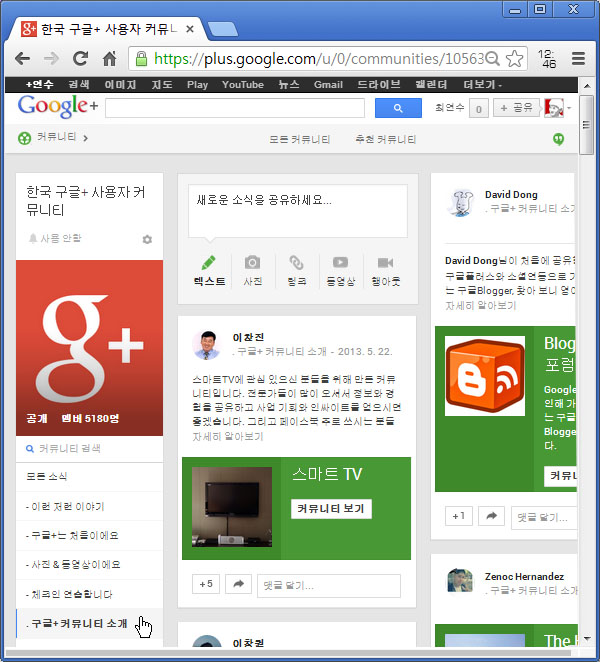The height and width of the screenshot is (662, 600).
Task: Open the community settings gear
Action: point(147,239)
